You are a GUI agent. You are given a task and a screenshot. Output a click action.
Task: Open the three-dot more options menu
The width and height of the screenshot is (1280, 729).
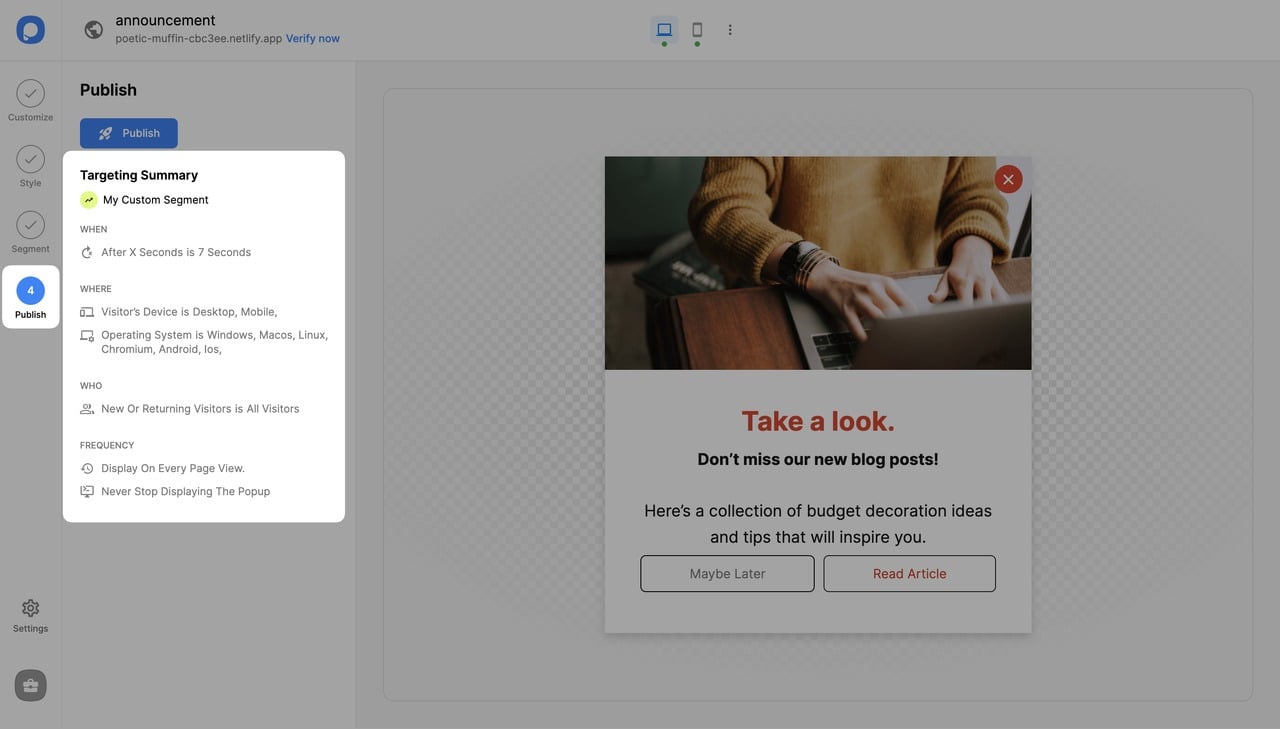click(730, 30)
